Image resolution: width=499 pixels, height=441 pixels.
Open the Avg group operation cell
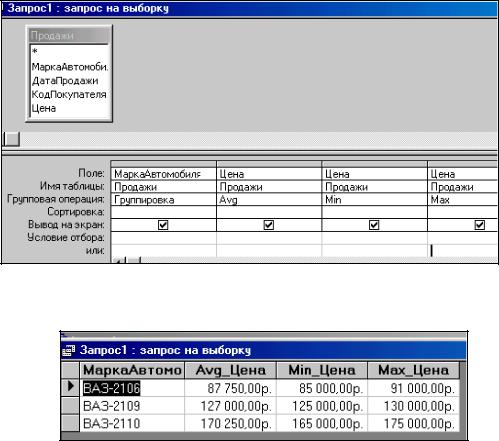269,200
